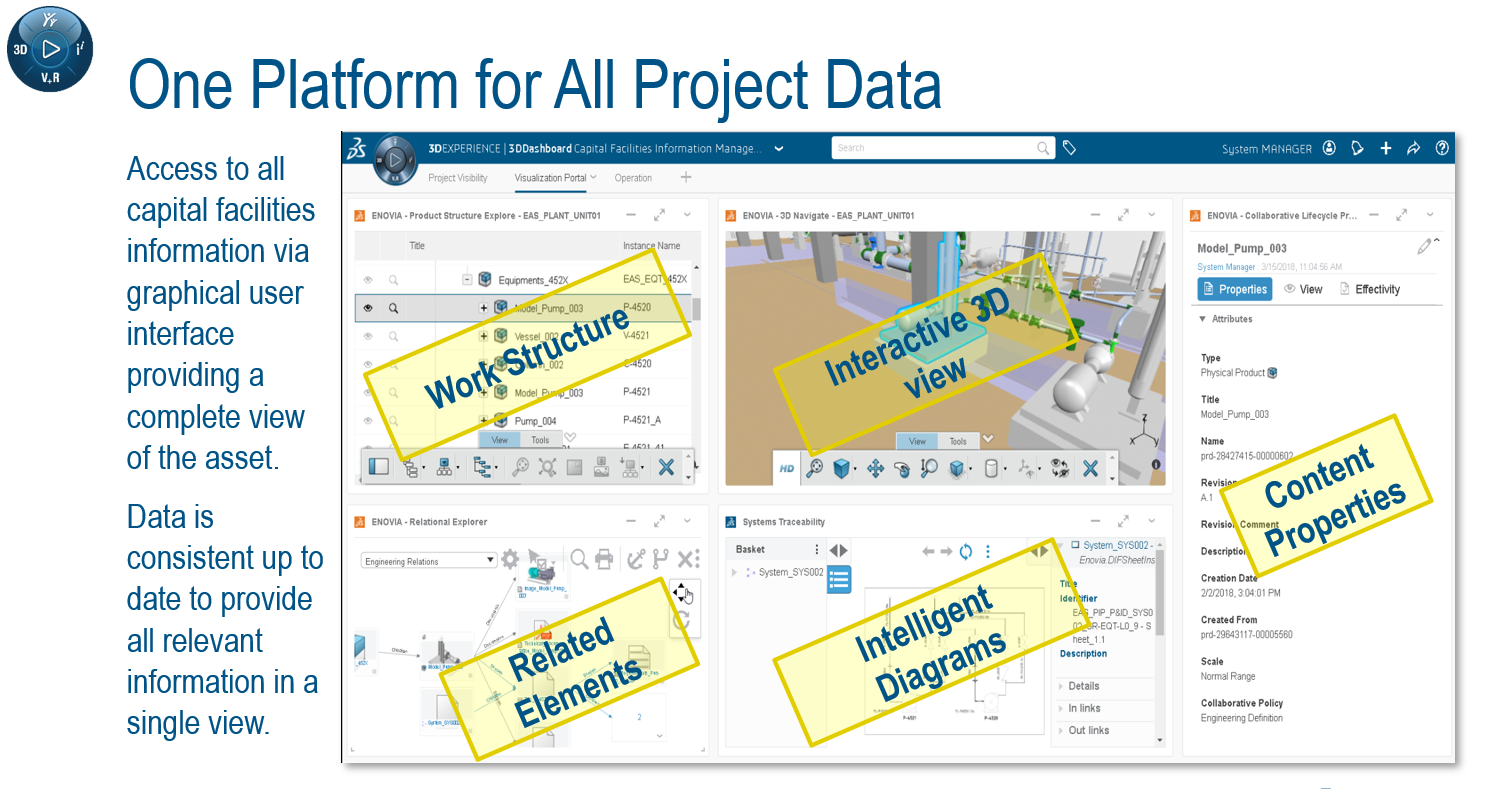Click the 3DEXPERIENCE compass icon

click(x=397, y=159)
